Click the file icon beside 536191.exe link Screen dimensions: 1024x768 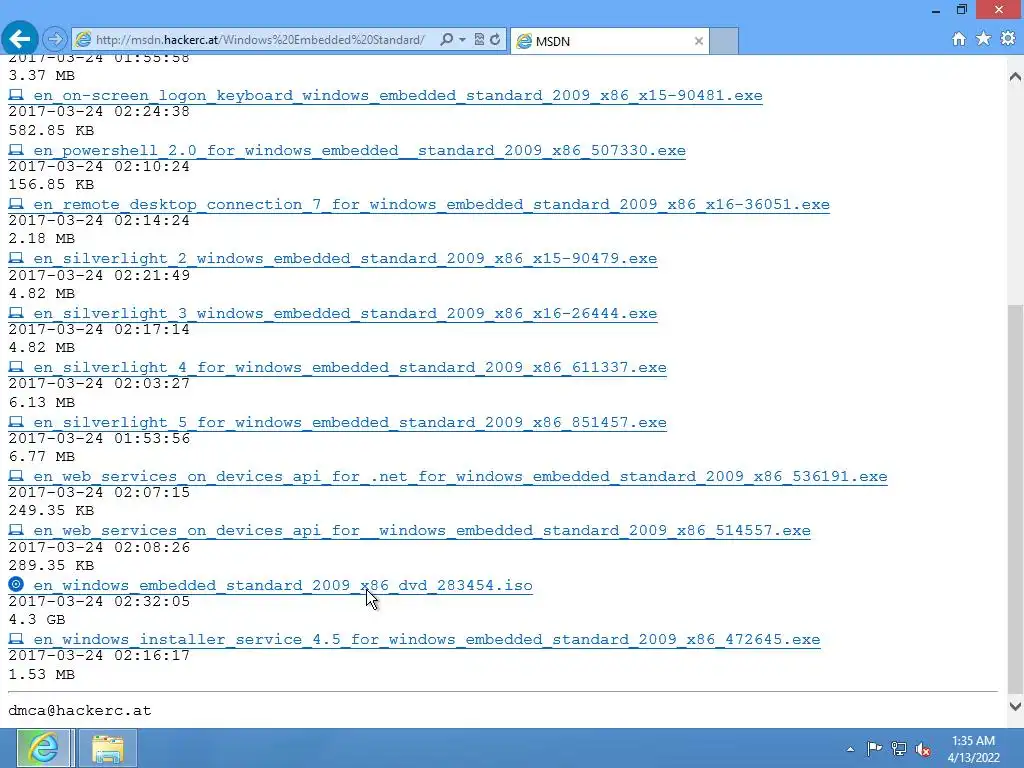[x=16, y=476]
